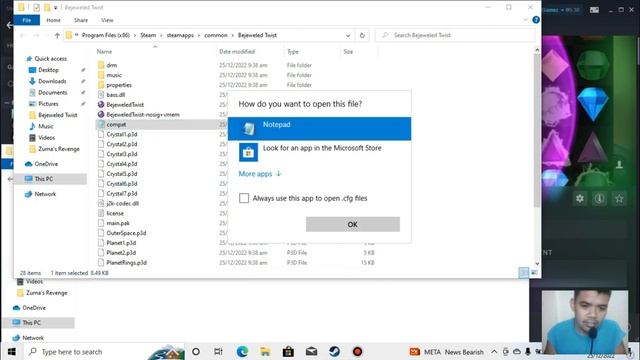Screen dimensions: 640x360
Task: Open address bar history dropdown
Action: (348, 36)
